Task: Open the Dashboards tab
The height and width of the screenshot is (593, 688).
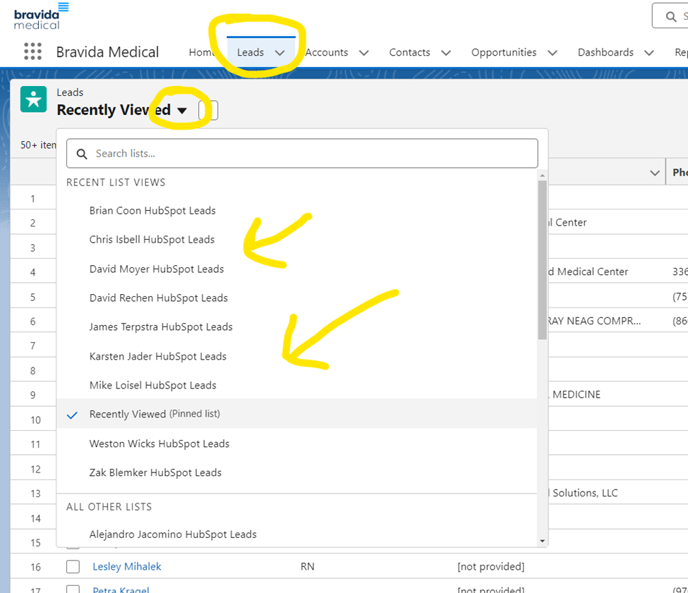Action: pos(606,53)
